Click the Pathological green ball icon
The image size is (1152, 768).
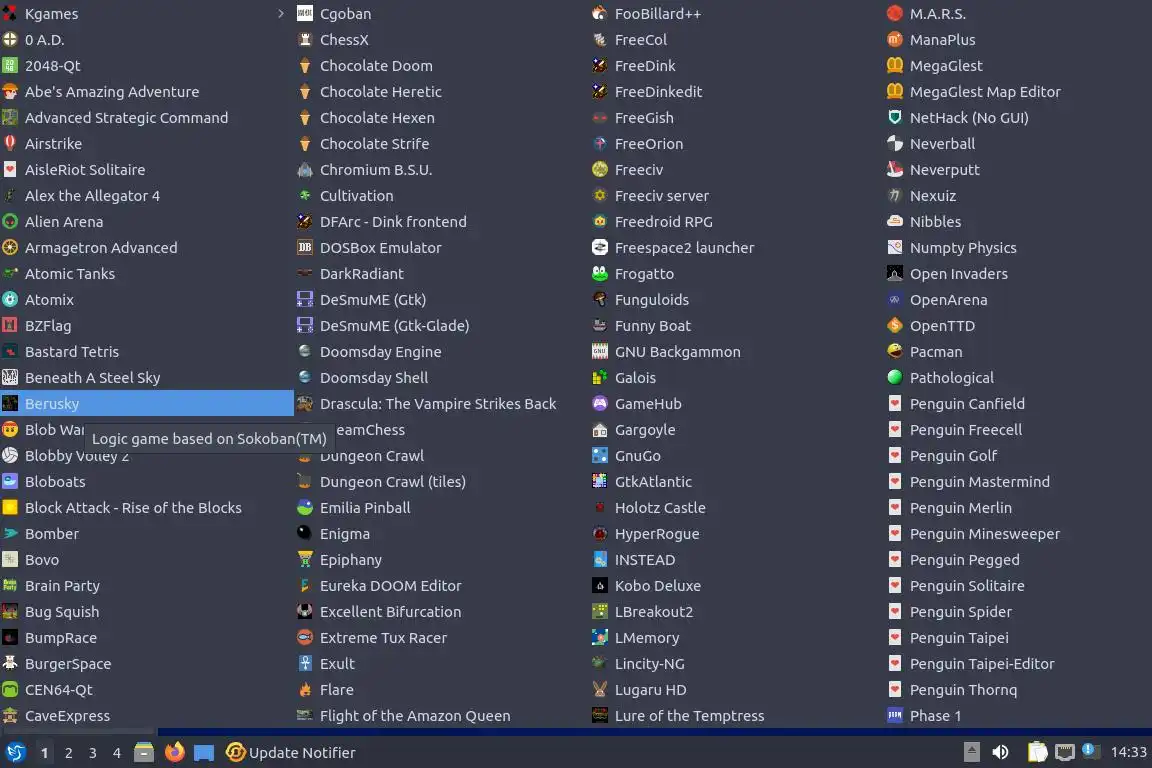[895, 378]
